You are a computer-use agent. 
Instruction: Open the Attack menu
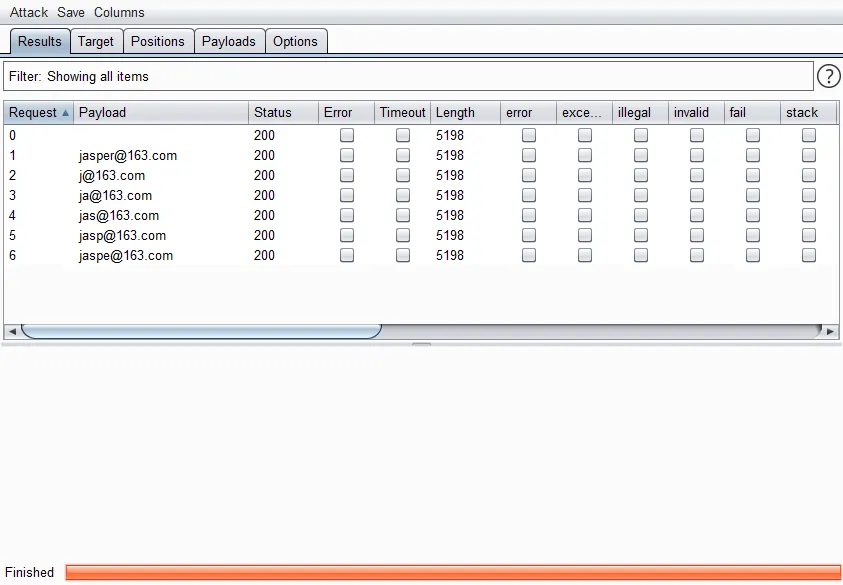pyautogui.click(x=28, y=12)
